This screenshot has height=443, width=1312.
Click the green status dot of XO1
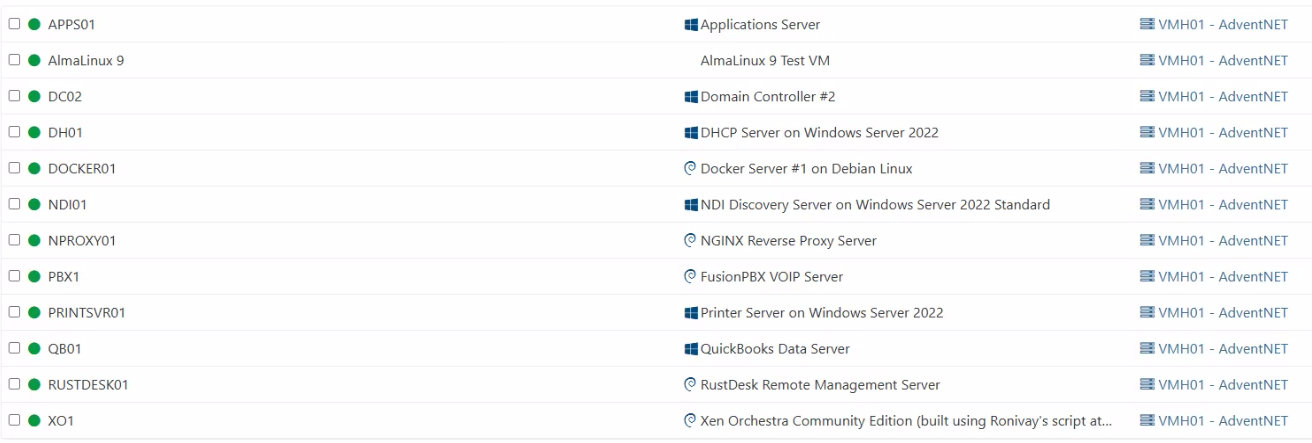[x=34, y=420]
